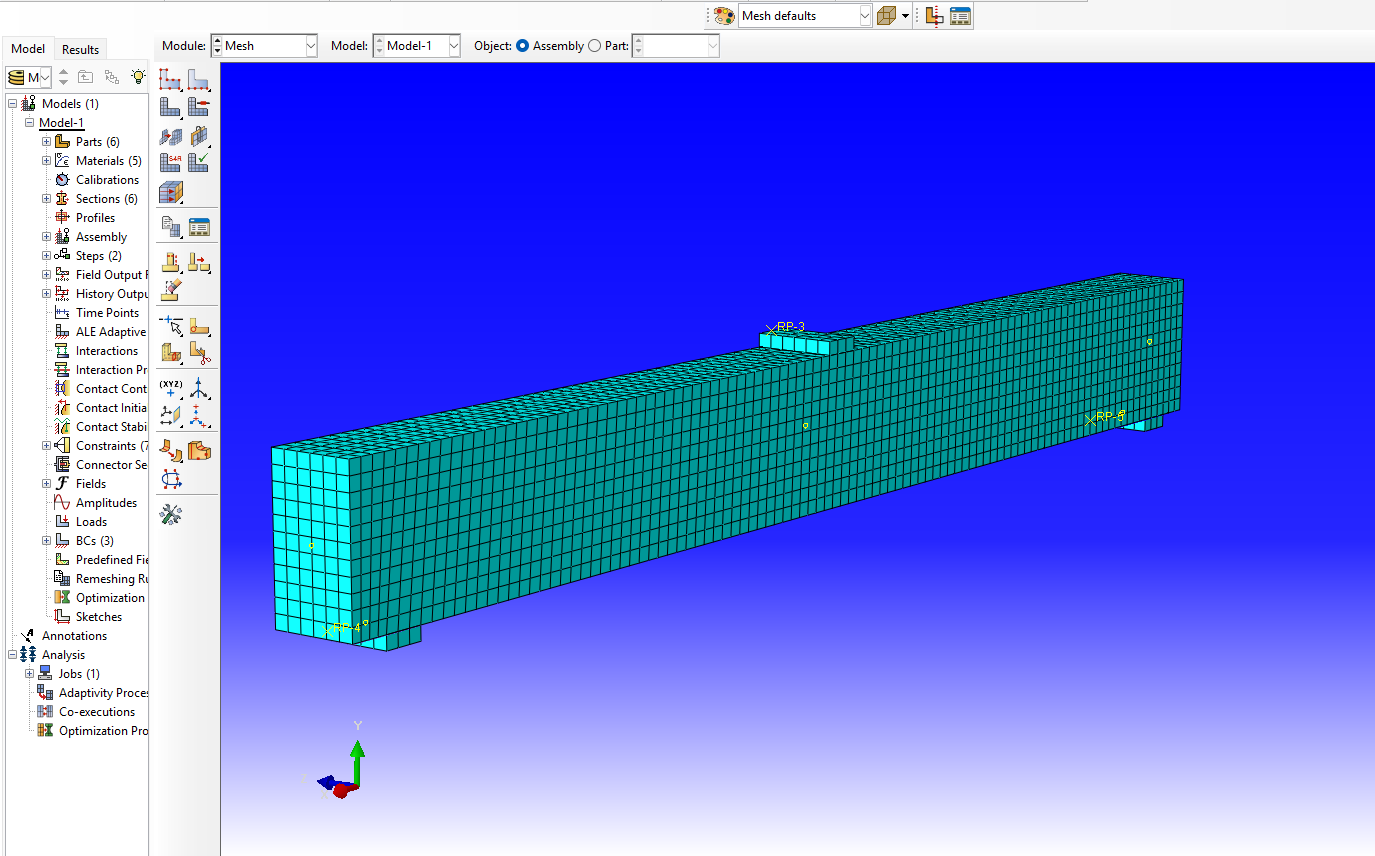The width and height of the screenshot is (1375, 856).
Task: Collapse the Analysis tree node
Action: pos(12,655)
